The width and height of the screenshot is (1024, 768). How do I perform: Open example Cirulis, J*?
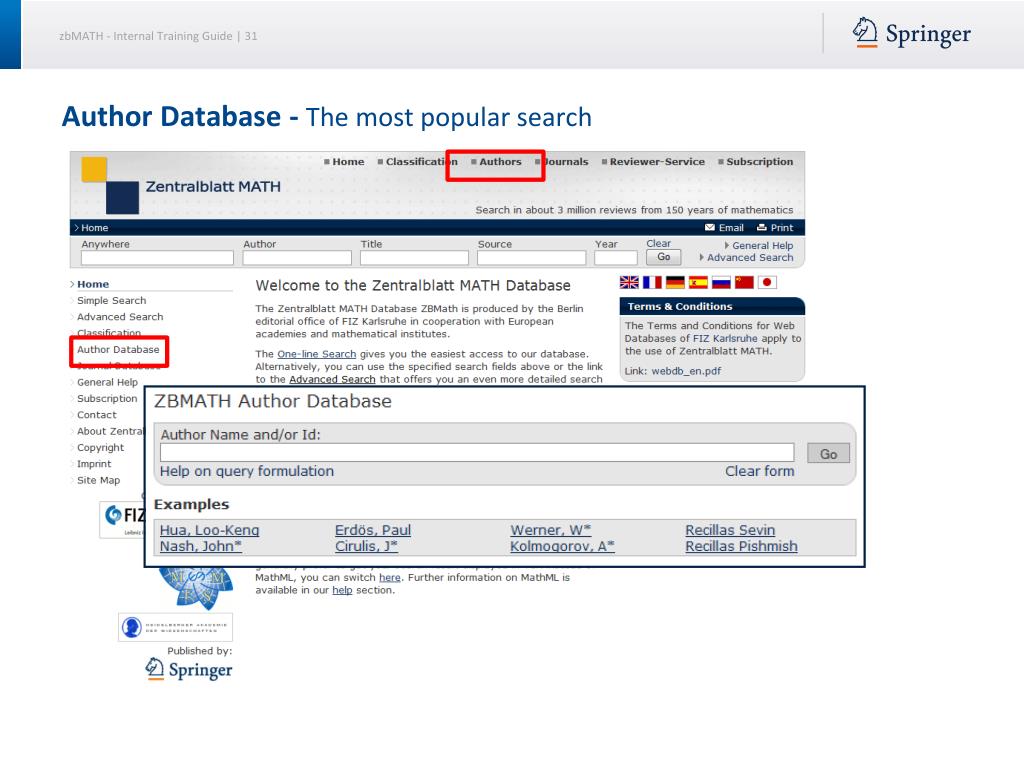point(366,546)
